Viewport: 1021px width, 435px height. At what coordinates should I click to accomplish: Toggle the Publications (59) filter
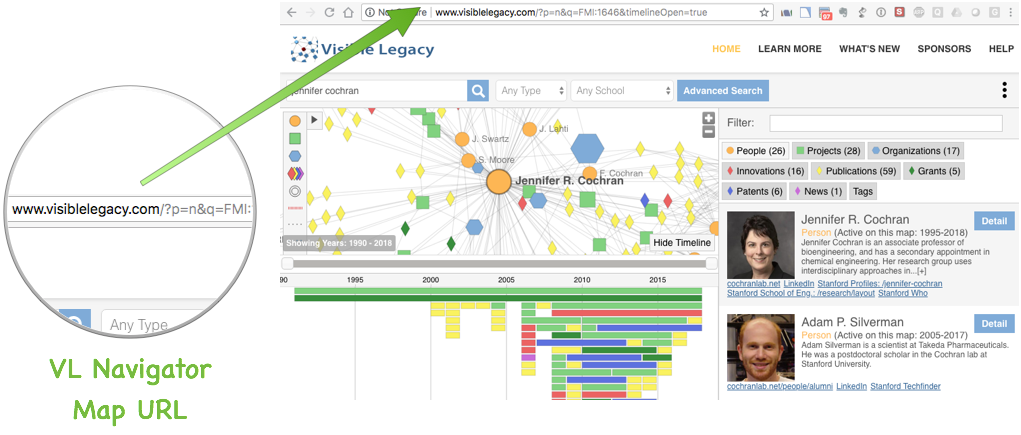pos(855,171)
